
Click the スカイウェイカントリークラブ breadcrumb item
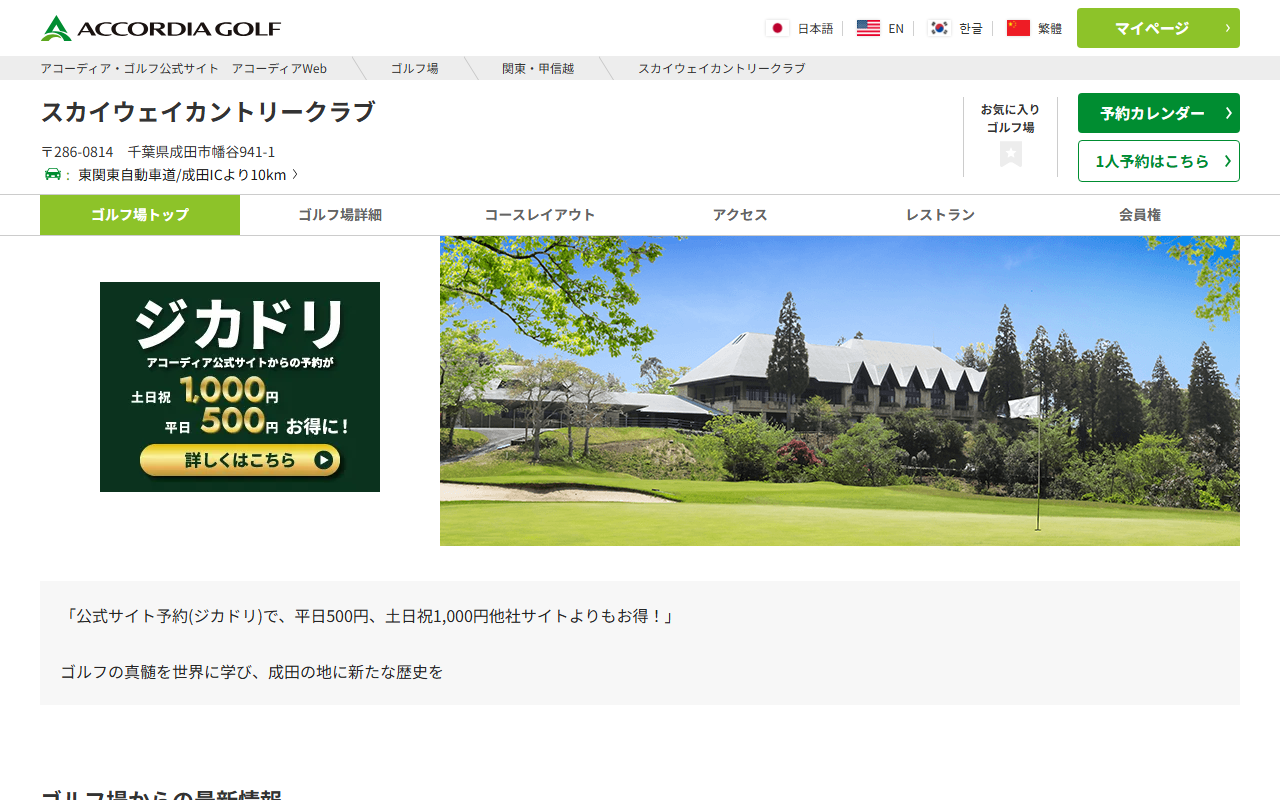tap(721, 68)
